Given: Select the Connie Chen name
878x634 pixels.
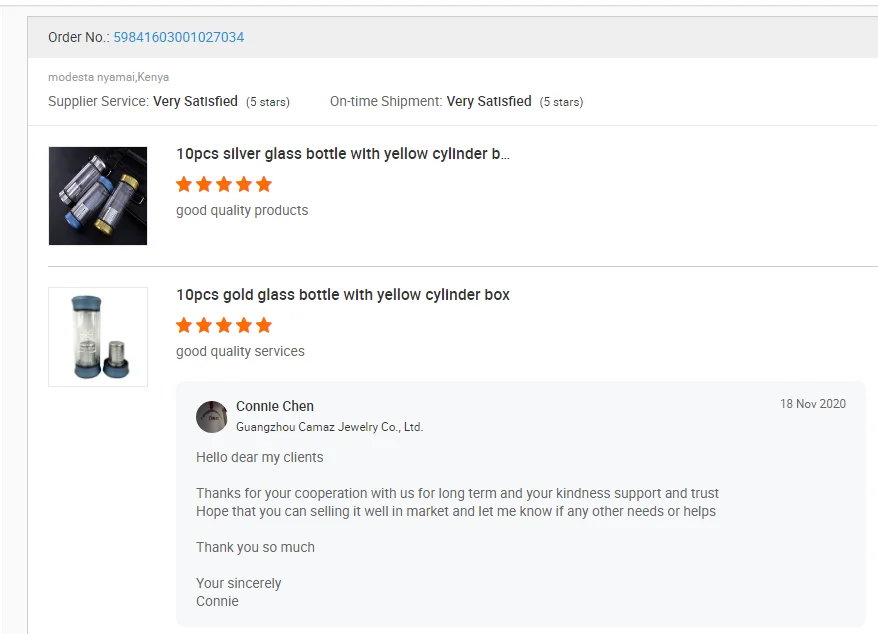Looking at the screenshot, I should [275, 406].
